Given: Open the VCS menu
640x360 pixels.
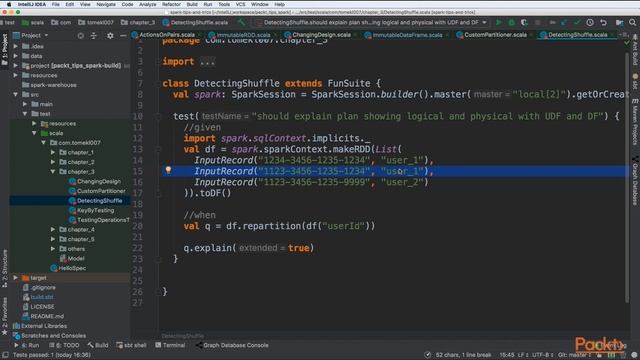Looking at the screenshot, I should (x=240, y=4).
